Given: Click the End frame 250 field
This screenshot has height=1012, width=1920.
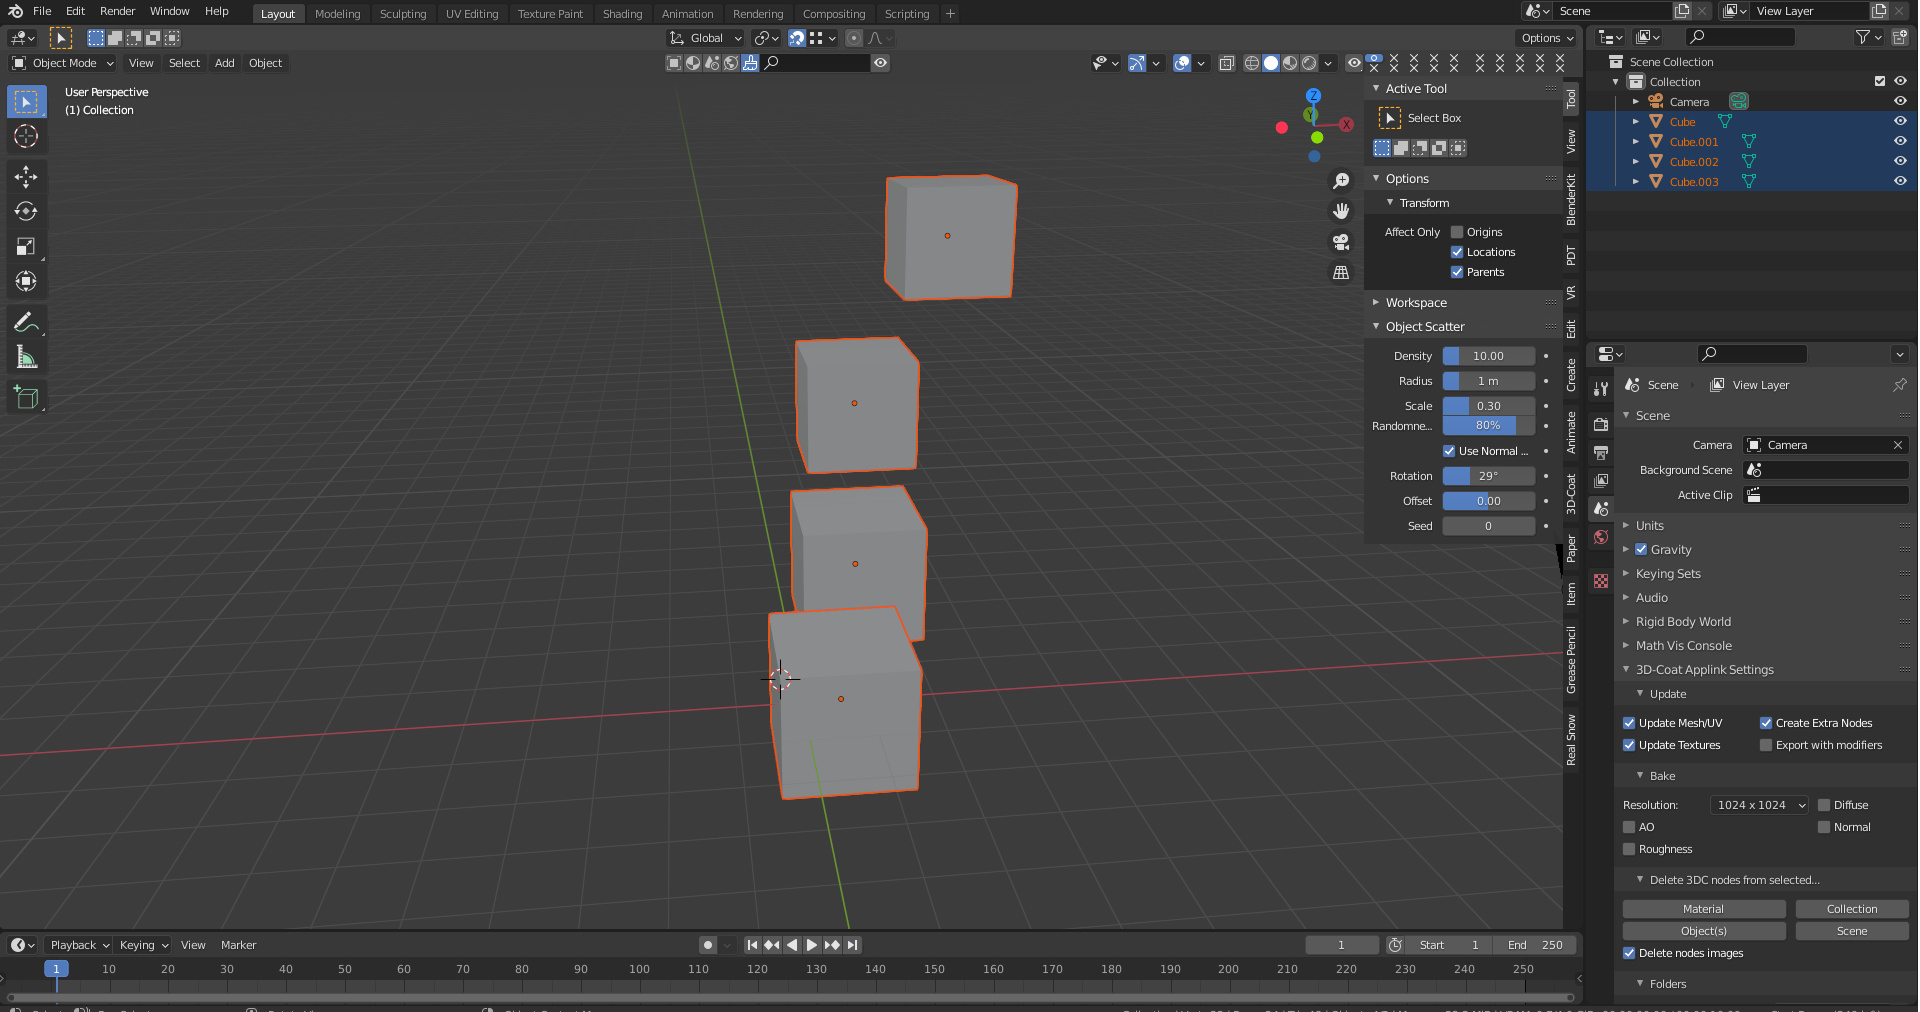Looking at the screenshot, I should tap(1534, 945).
